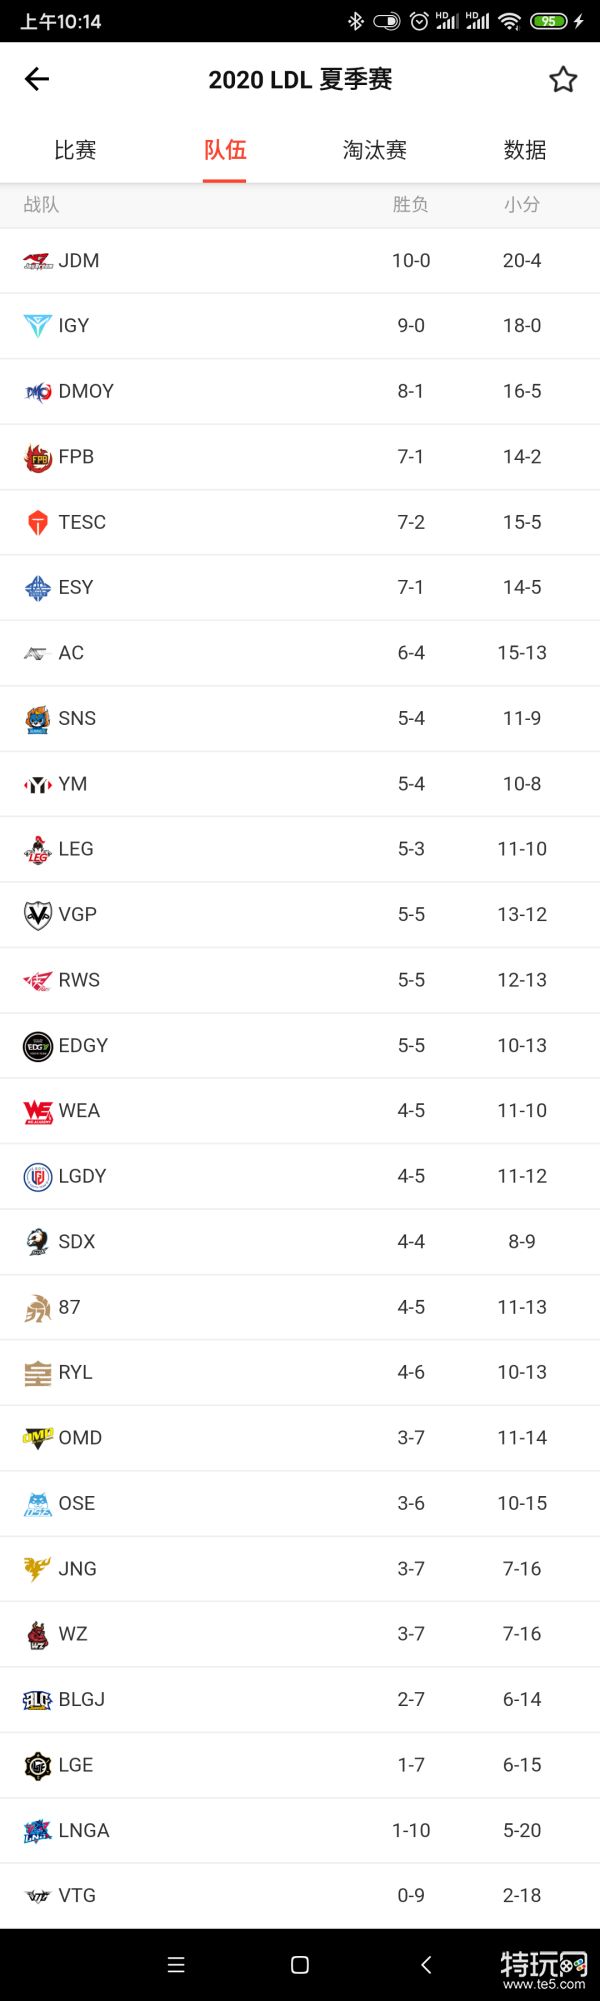Switch to the 数据 tab

(525, 150)
